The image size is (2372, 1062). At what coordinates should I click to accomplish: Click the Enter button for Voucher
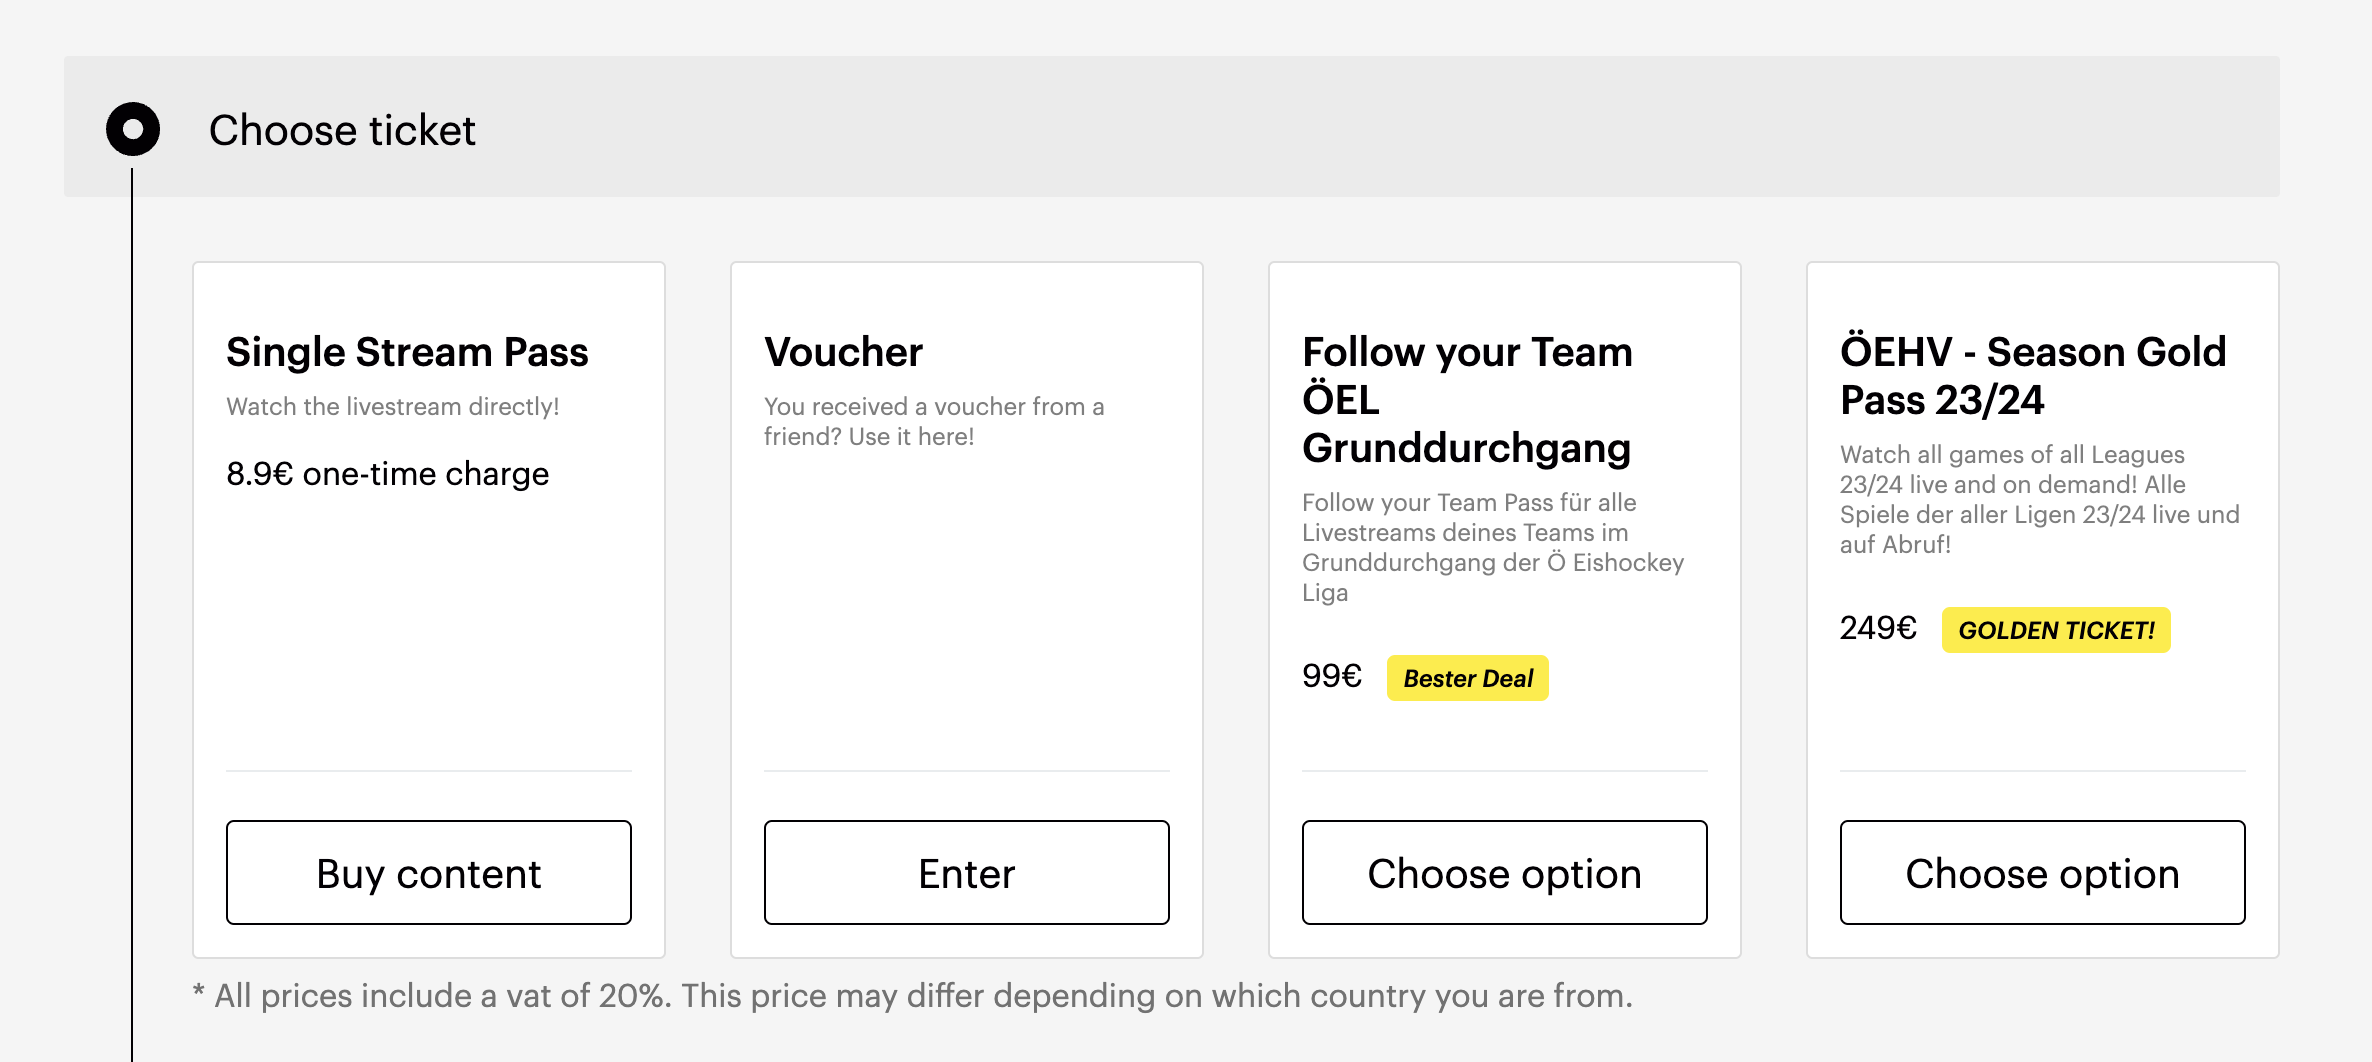coord(966,872)
